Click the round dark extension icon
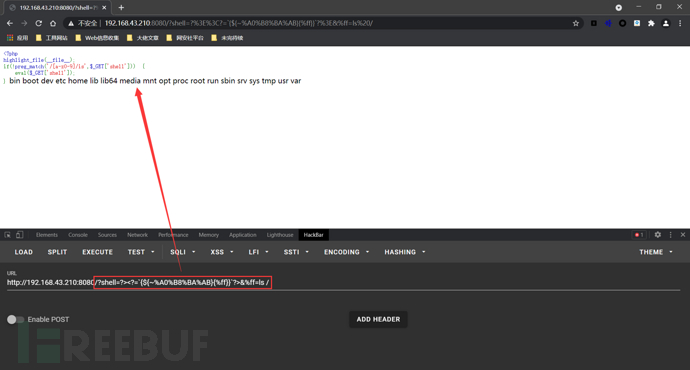Image resolution: width=690 pixels, height=370 pixels. 622,23
